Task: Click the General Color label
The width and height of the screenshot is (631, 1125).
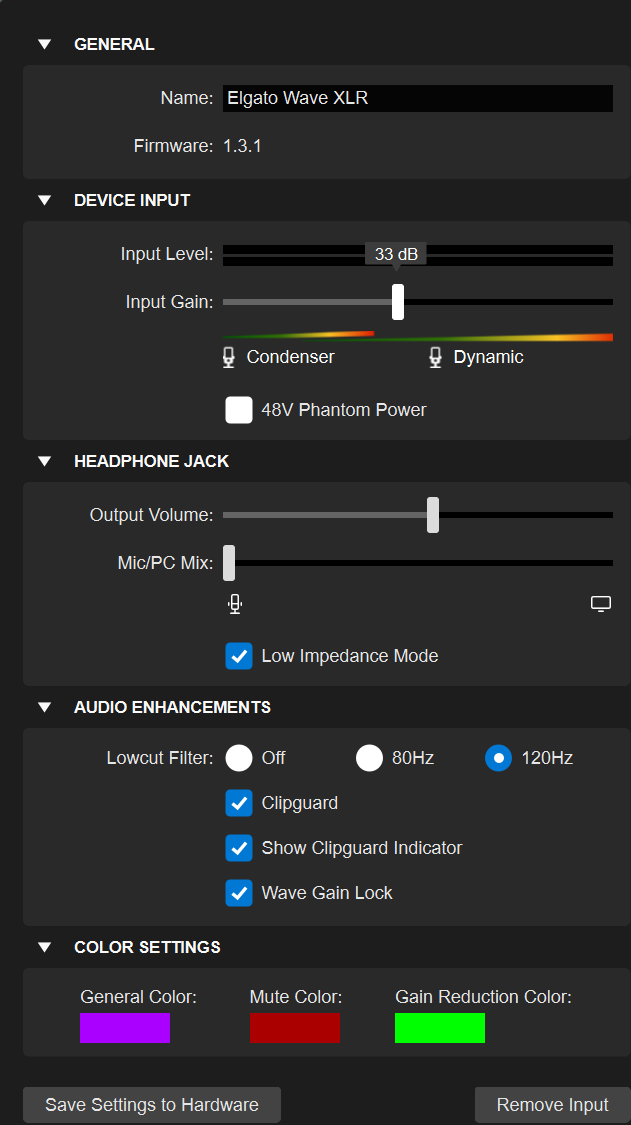Action: (139, 997)
